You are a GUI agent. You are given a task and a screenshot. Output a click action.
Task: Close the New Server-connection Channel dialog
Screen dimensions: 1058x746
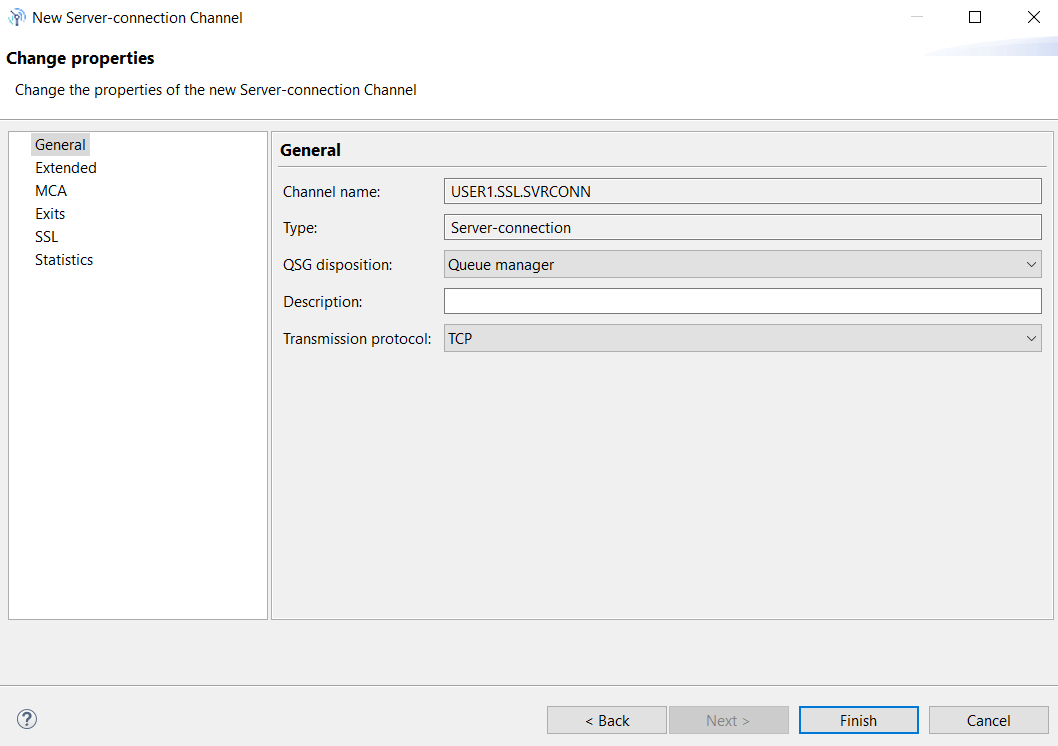tap(1034, 17)
